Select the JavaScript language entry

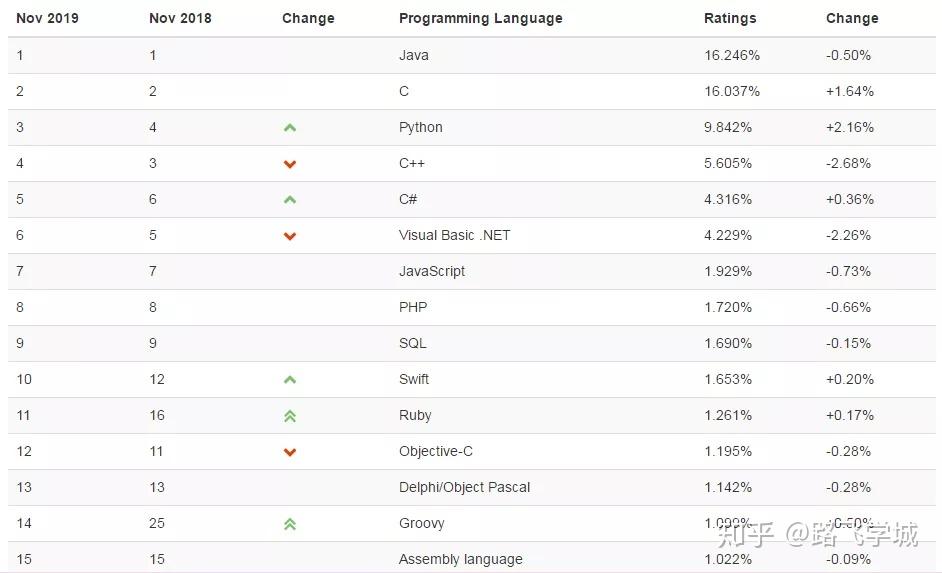click(432, 271)
